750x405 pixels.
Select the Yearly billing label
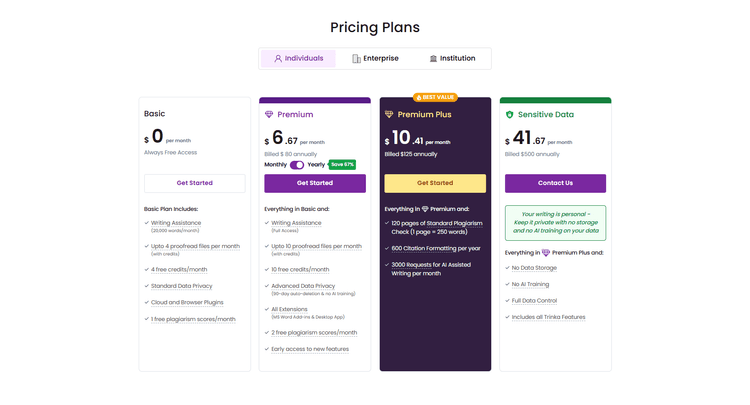pyautogui.click(x=316, y=165)
